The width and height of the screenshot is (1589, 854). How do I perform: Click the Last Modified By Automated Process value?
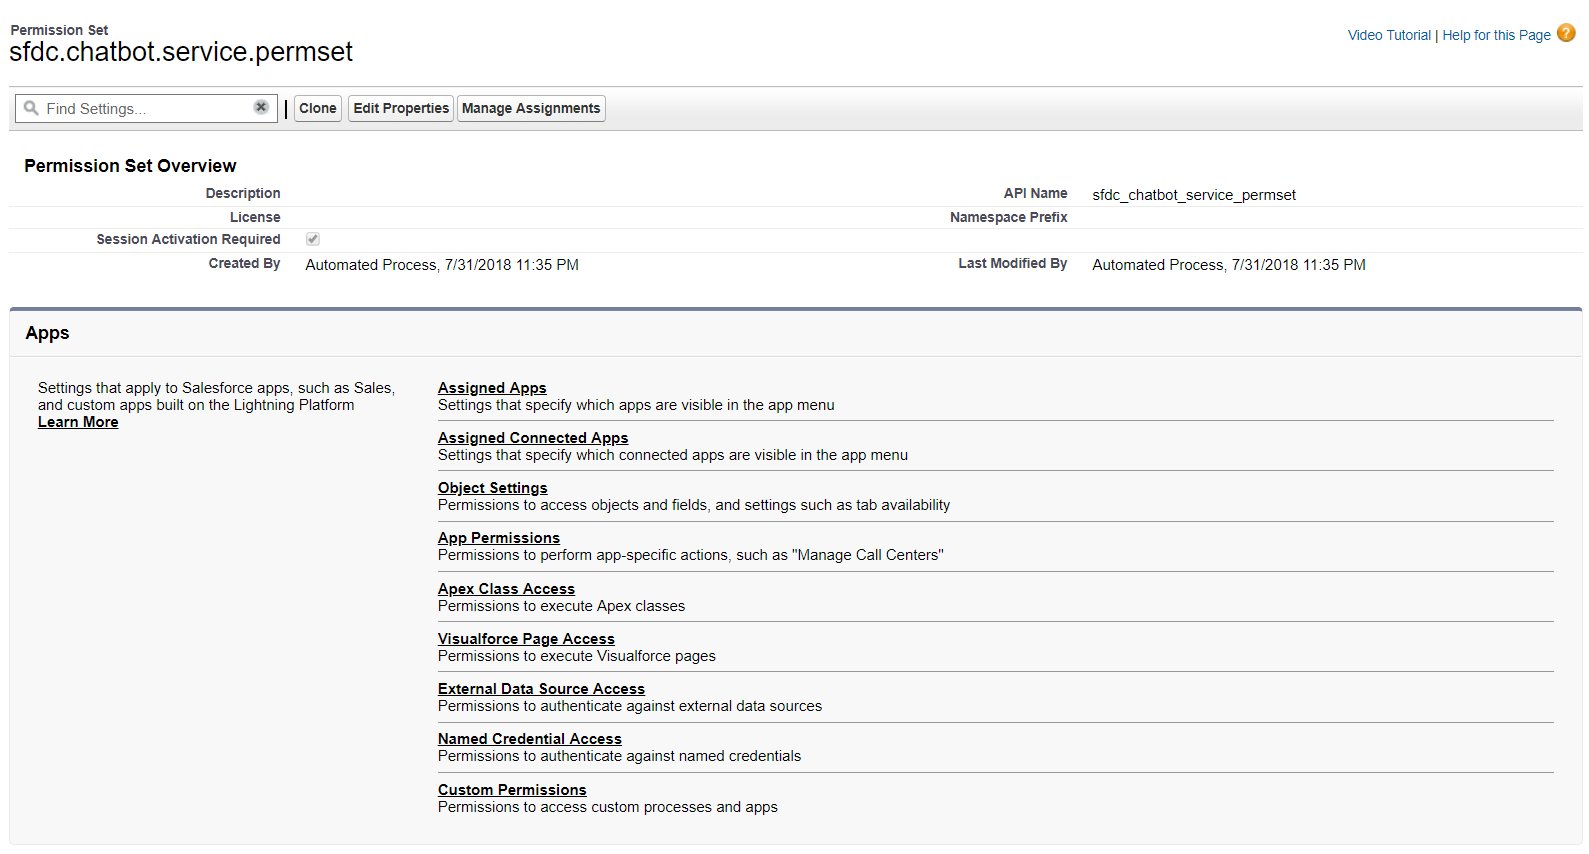tap(1229, 265)
